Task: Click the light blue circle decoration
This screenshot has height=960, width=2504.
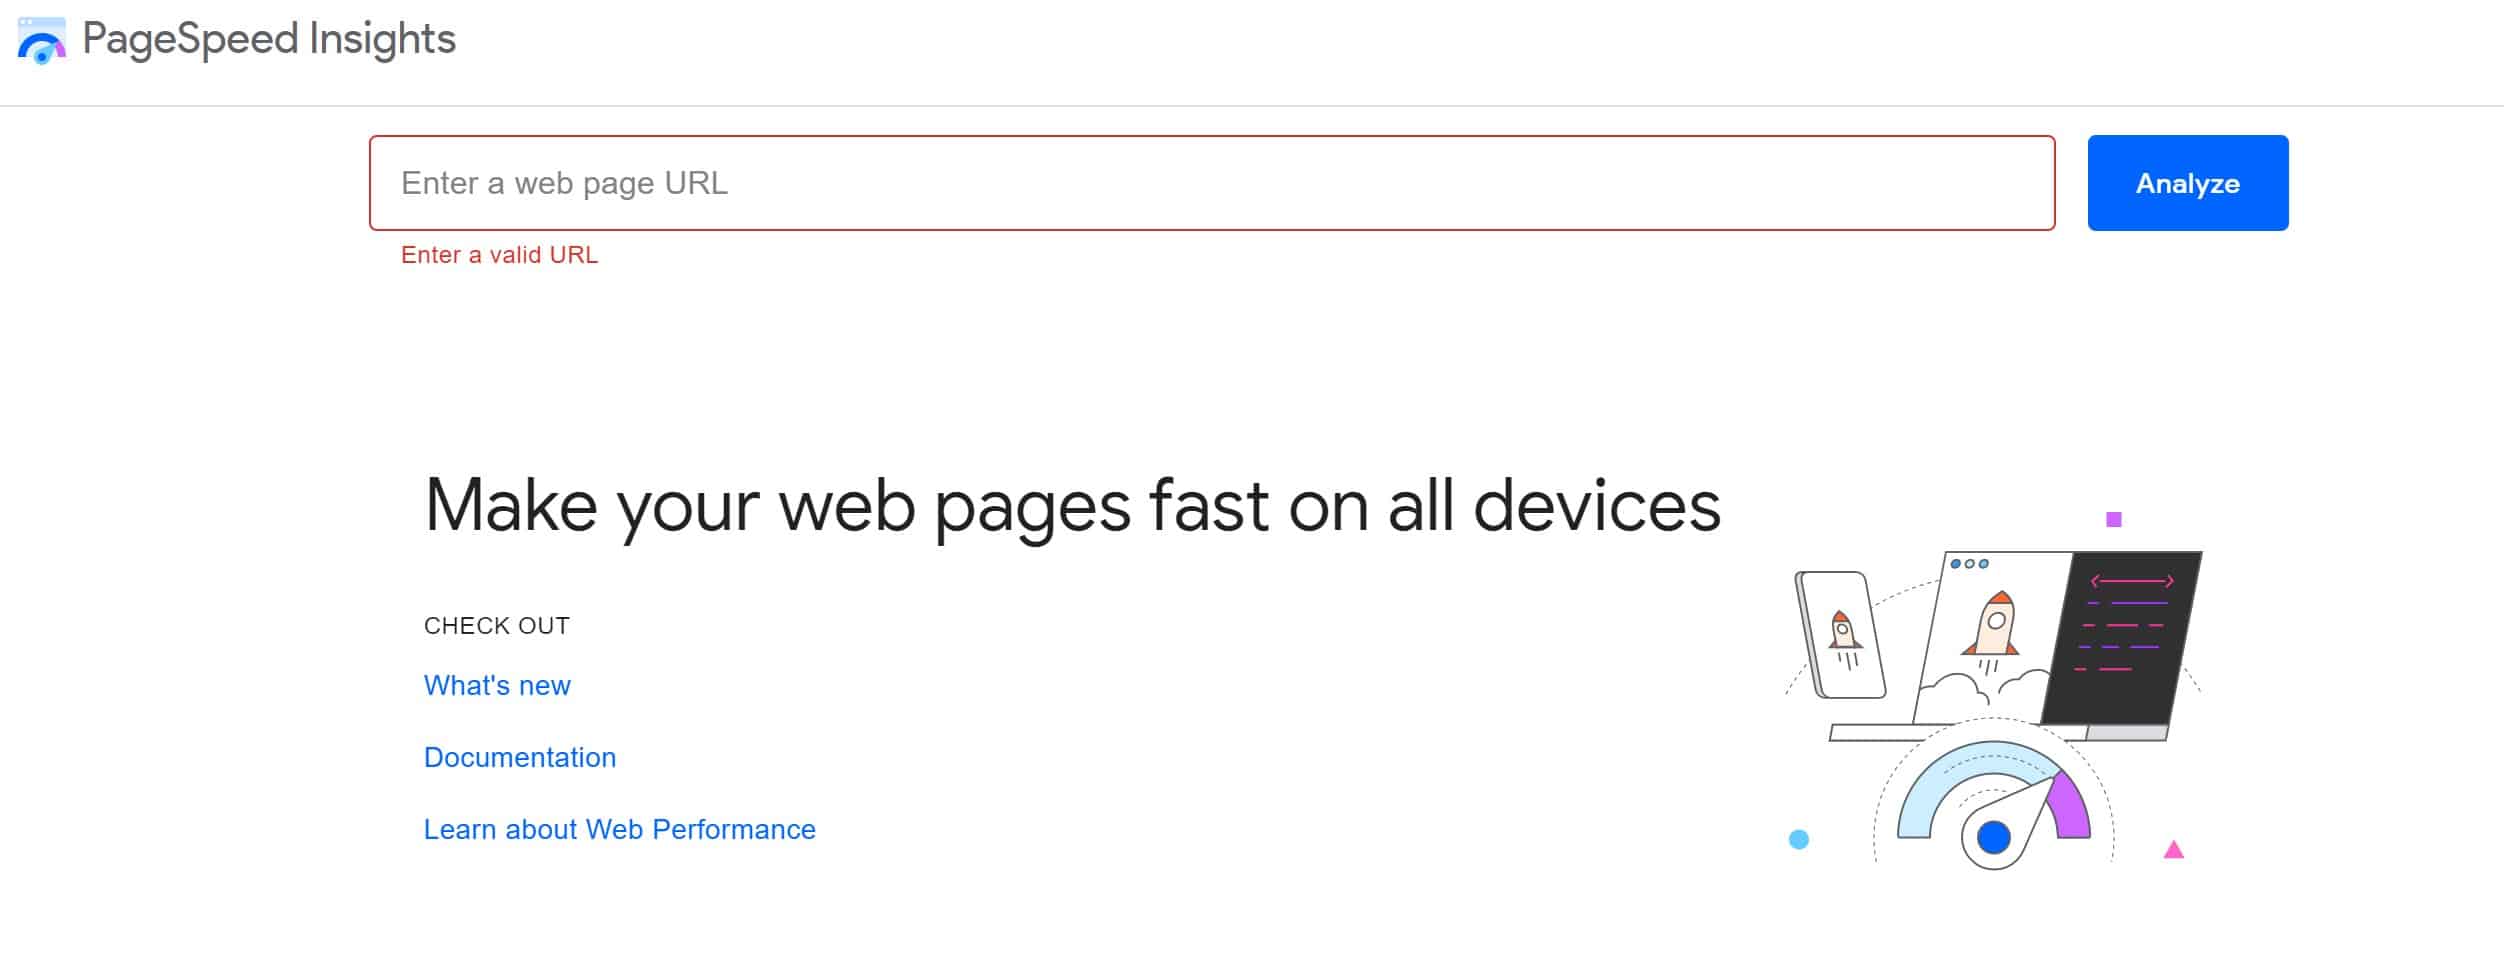Action: pos(1798,839)
